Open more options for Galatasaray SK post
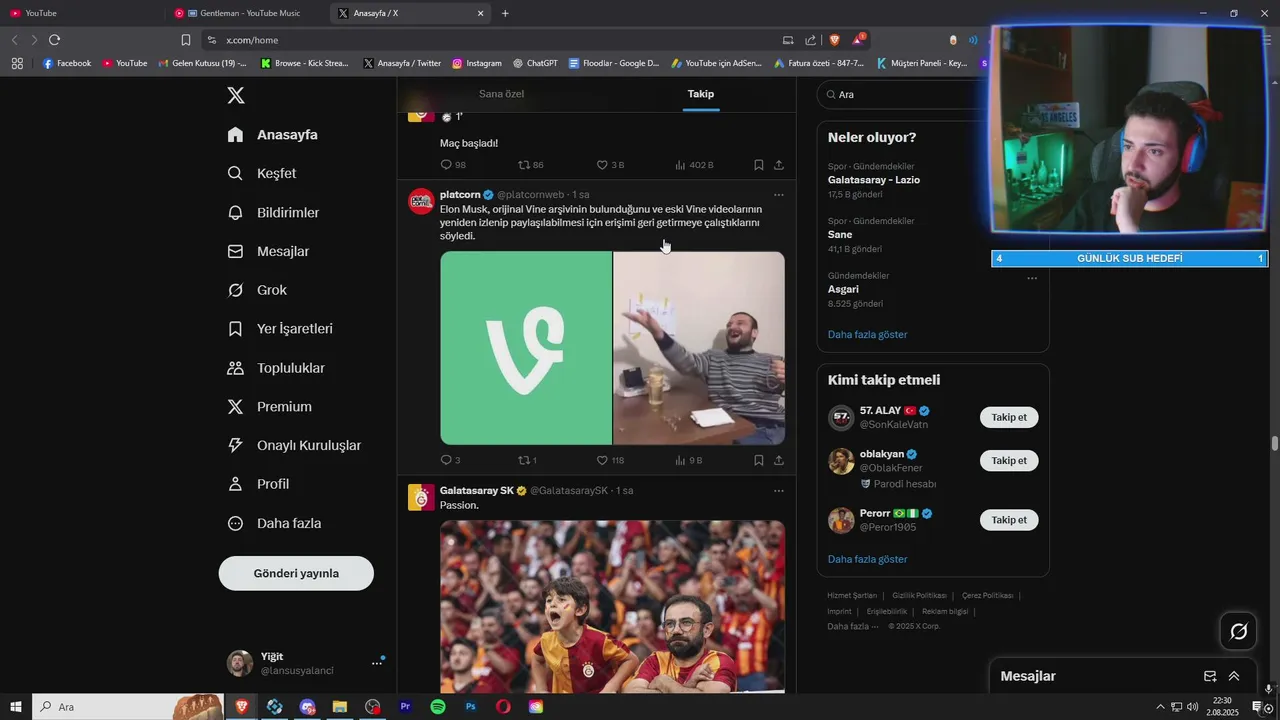The height and width of the screenshot is (720, 1280). pos(778,491)
